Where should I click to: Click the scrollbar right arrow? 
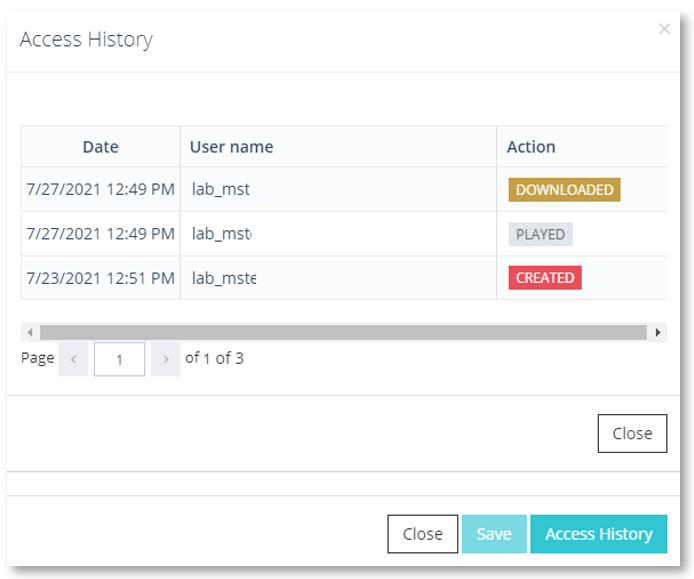pos(658,332)
